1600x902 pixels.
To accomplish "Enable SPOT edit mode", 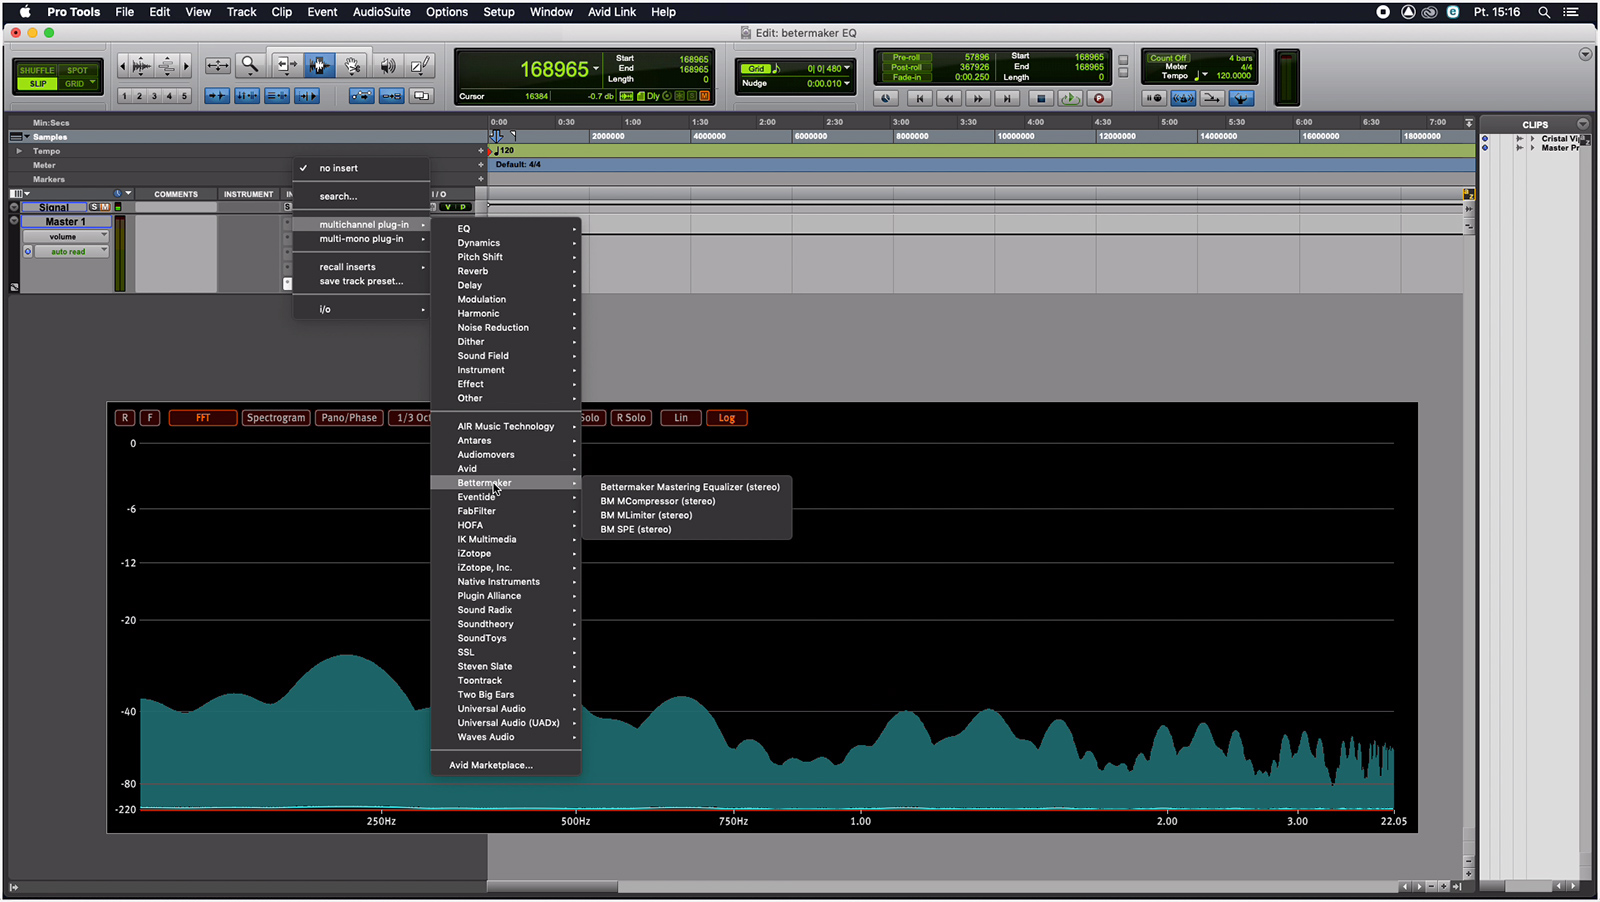I will (x=78, y=70).
